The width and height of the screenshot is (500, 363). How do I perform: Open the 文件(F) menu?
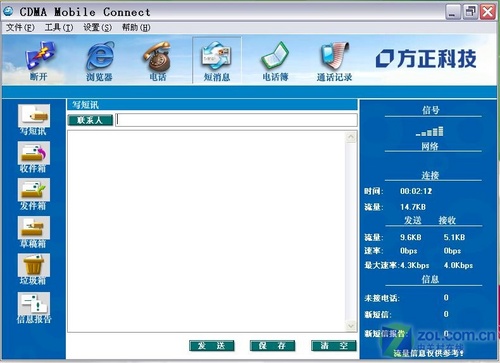tap(20, 27)
